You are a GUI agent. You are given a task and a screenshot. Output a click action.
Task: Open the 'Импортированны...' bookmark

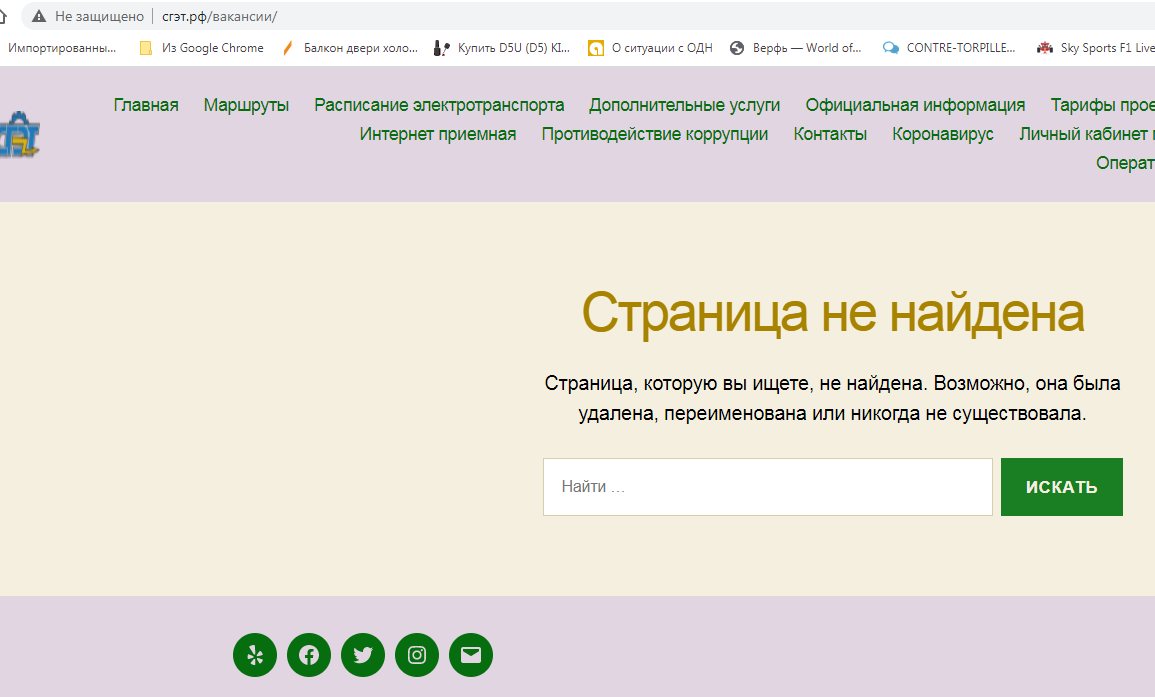pyautogui.click(x=60, y=48)
